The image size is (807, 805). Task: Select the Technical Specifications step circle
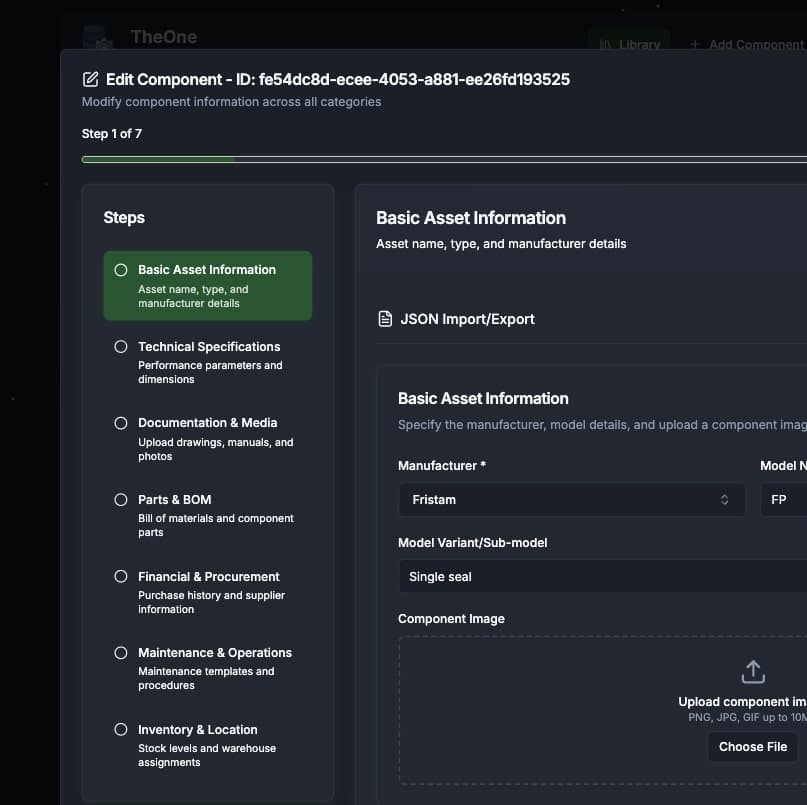coord(120,346)
